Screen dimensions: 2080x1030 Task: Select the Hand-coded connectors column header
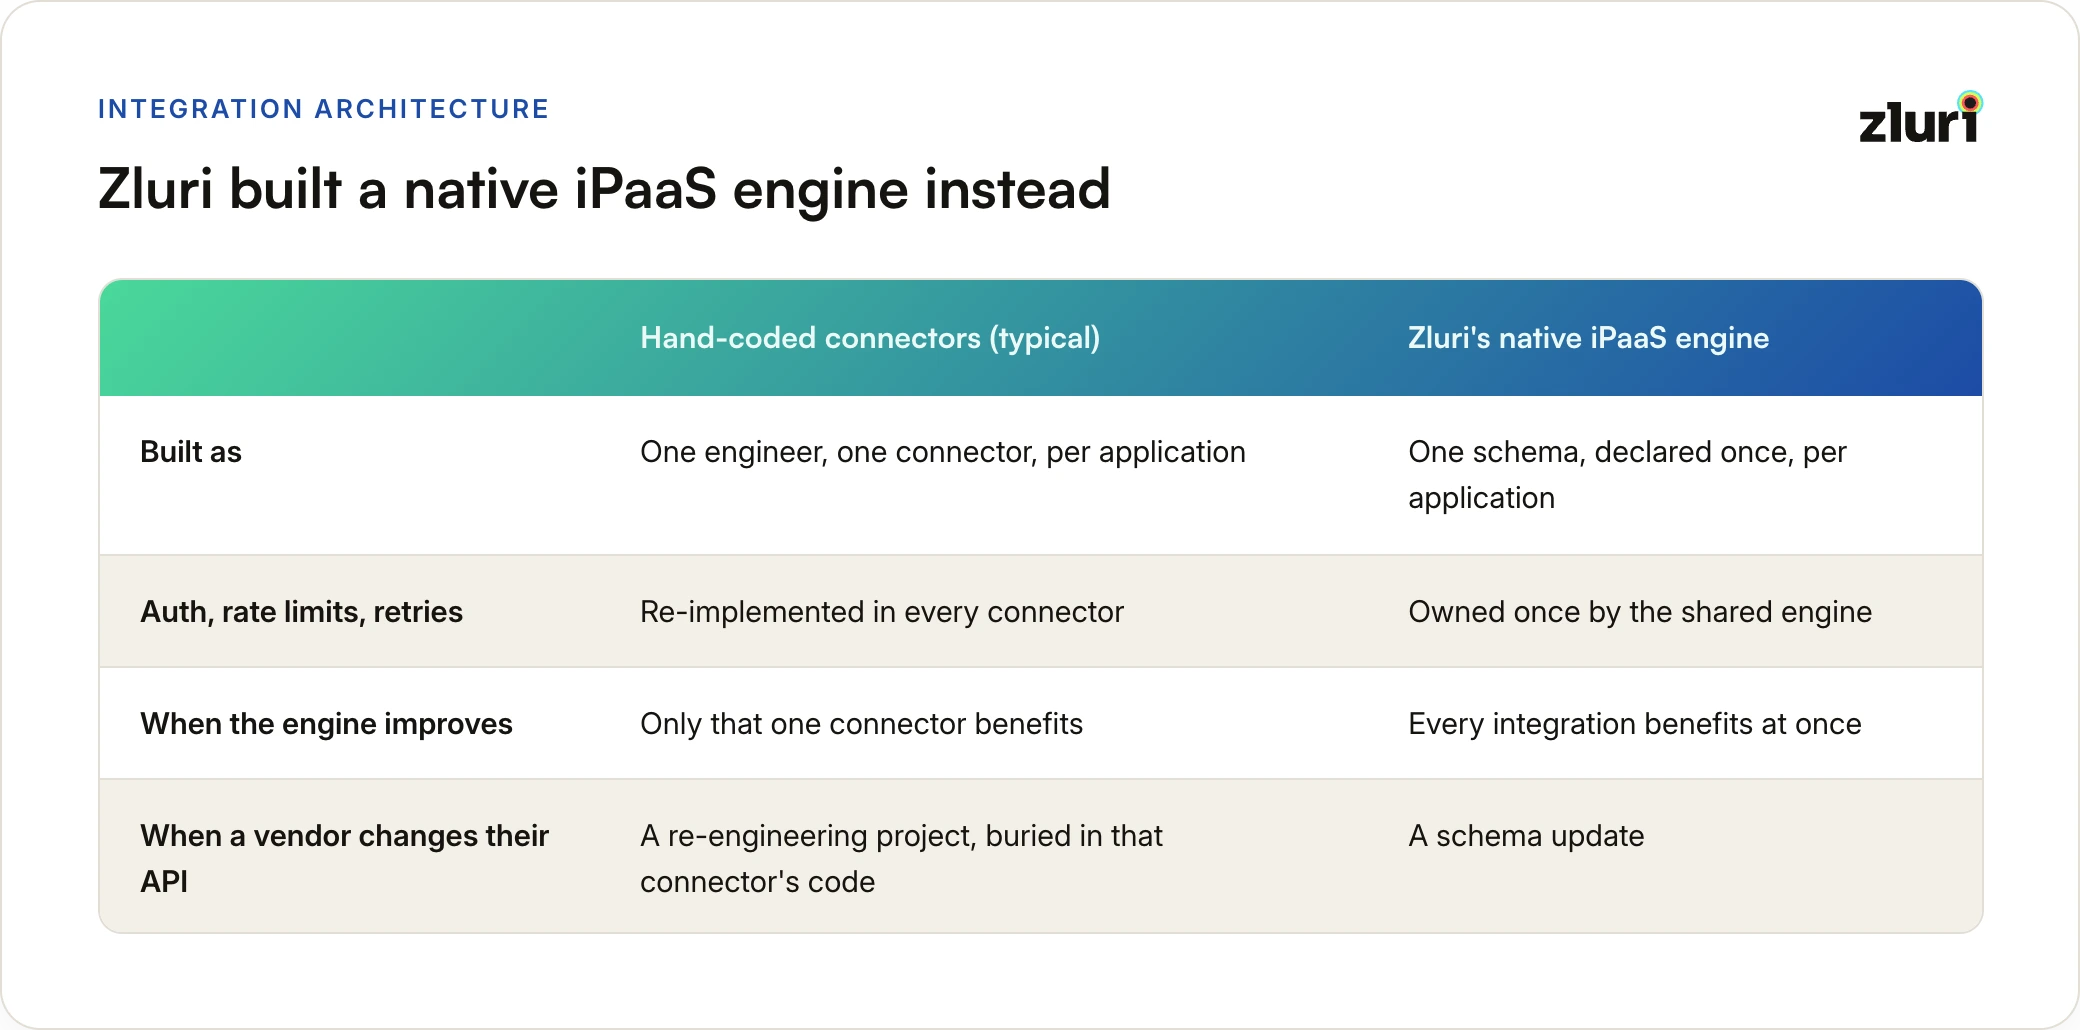[870, 338]
